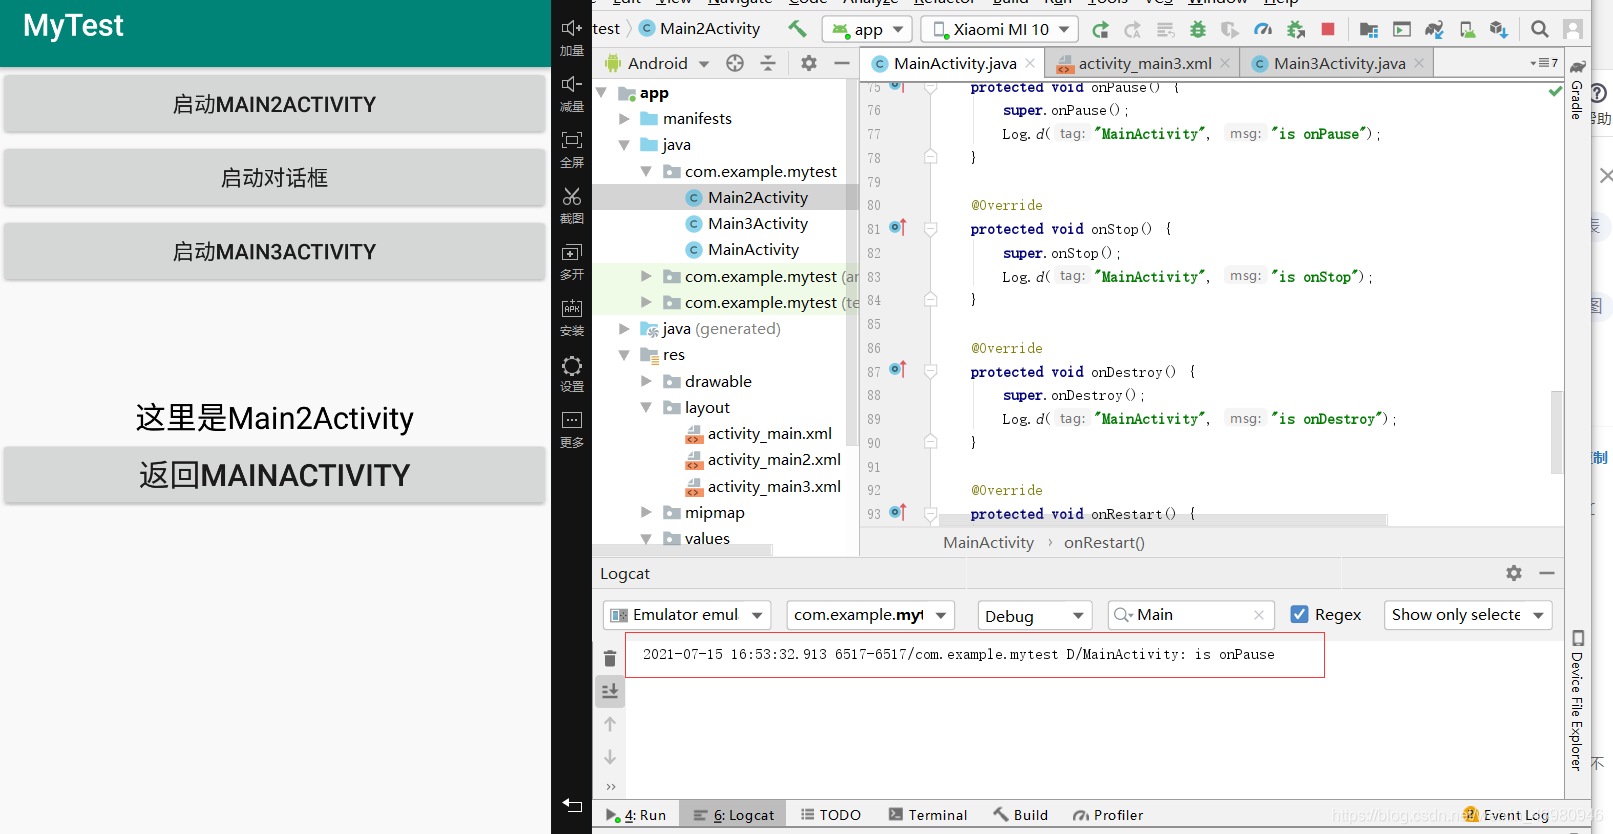This screenshot has width=1613, height=834.
Task: Switch to Main3Activity.java editor tab
Action: (1338, 63)
